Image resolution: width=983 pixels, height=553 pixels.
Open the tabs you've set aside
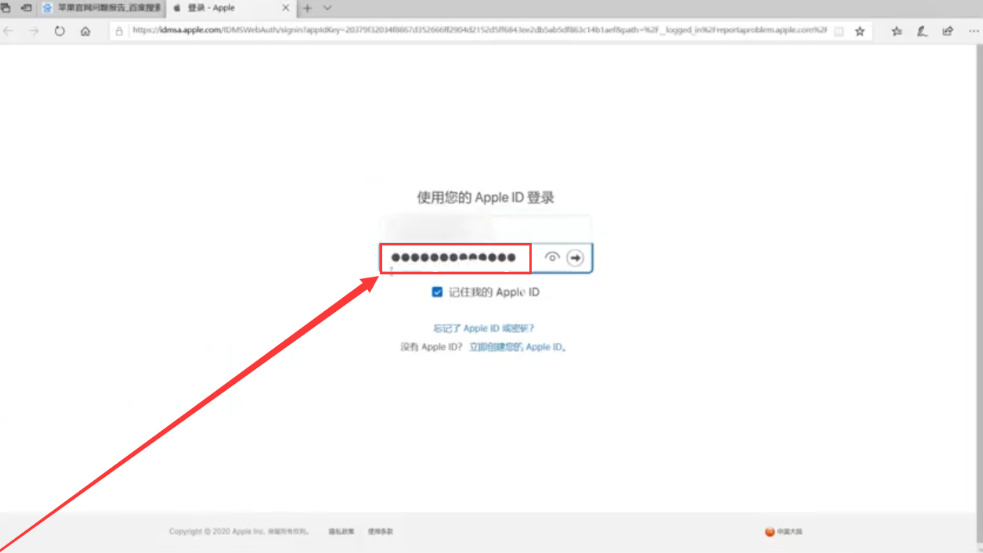pos(6,8)
